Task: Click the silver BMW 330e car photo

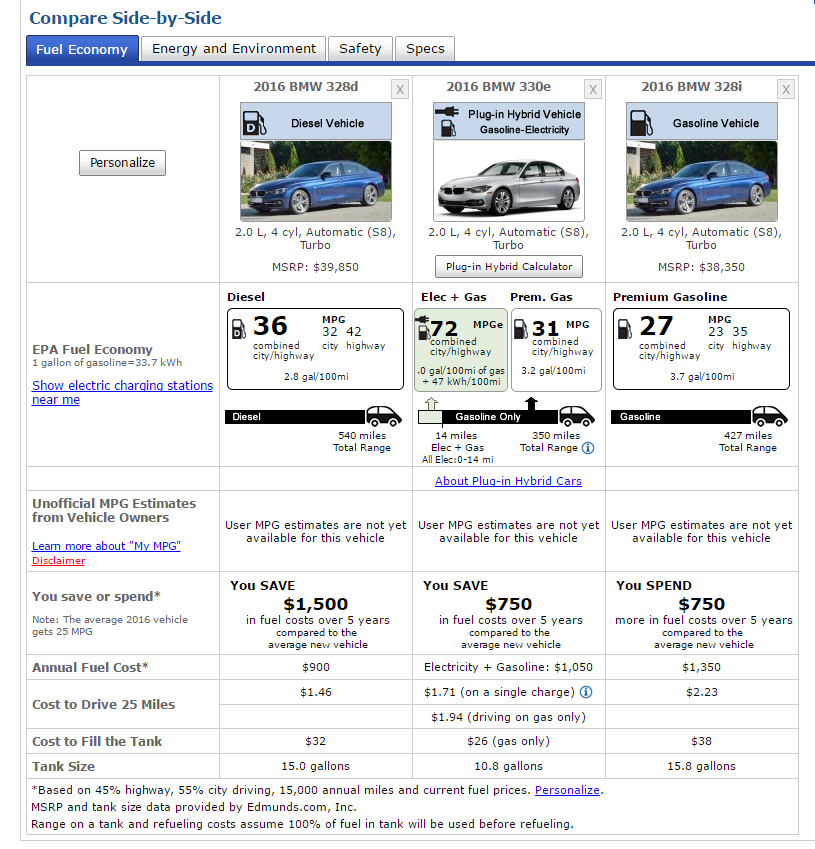Action: [x=508, y=182]
